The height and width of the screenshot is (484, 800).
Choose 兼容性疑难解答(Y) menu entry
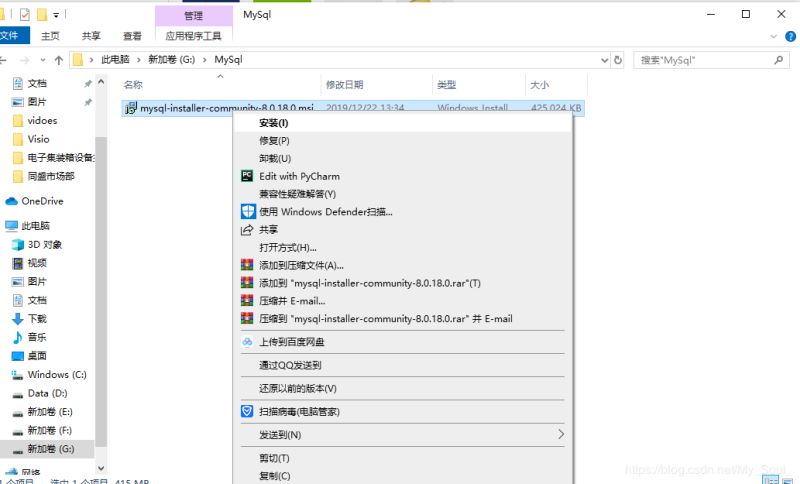click(x=403, y=194)
